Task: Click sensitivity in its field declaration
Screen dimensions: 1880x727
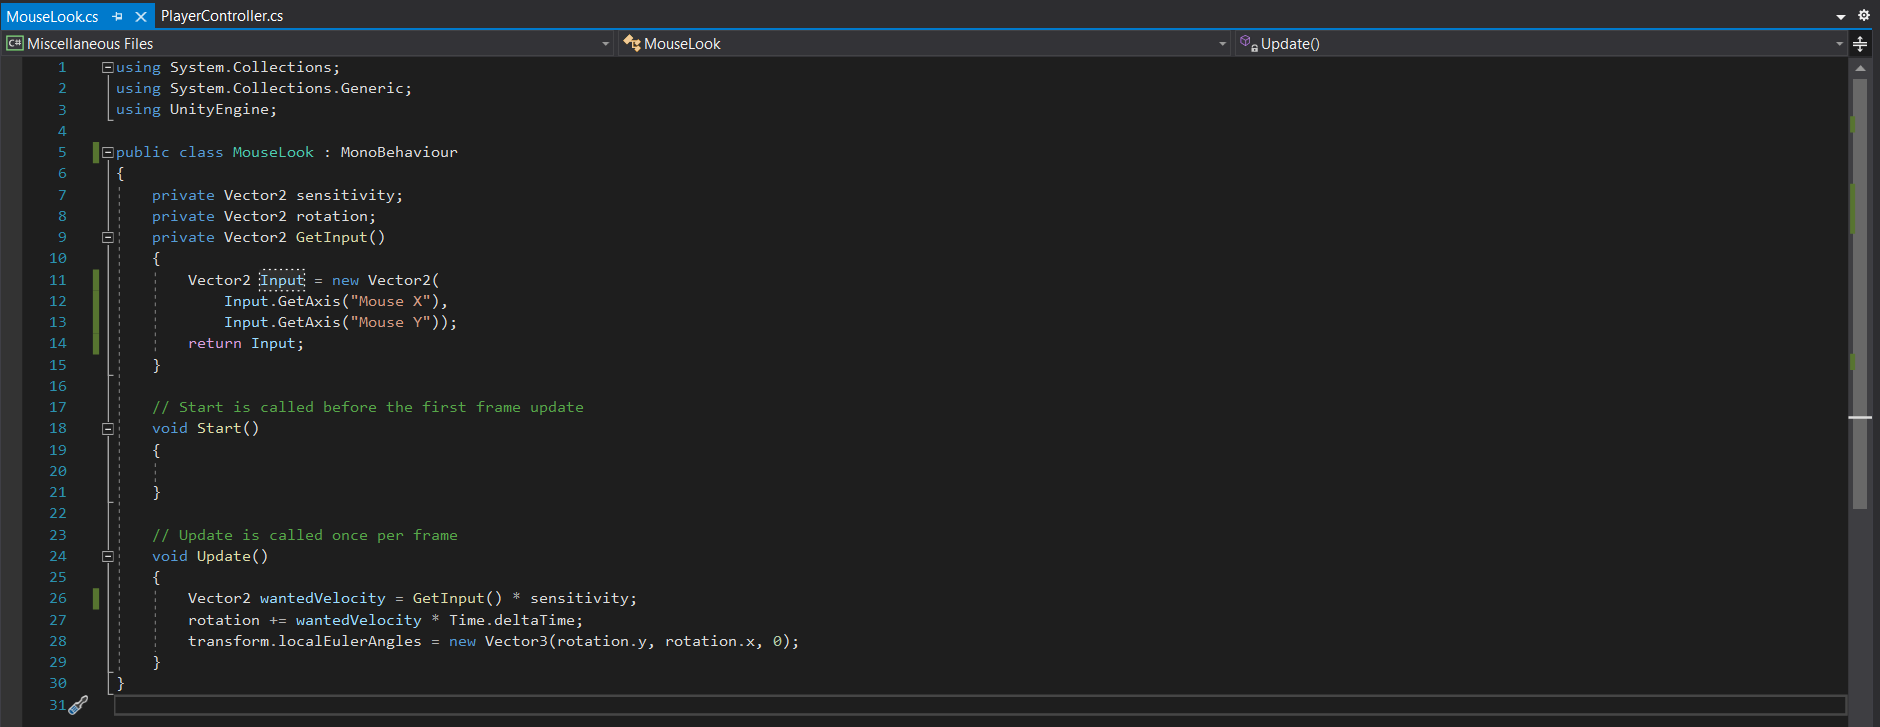Action: tap(345, 195)
